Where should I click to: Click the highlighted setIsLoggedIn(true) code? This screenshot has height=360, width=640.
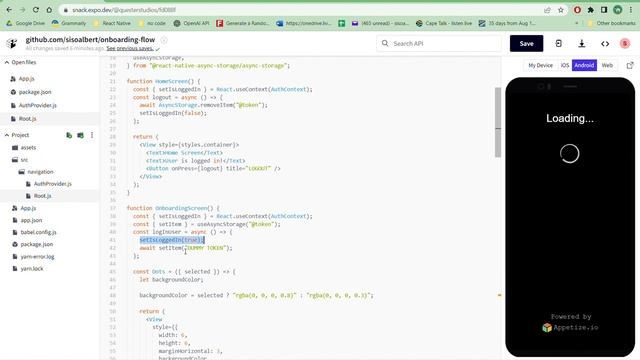point(171,240)
